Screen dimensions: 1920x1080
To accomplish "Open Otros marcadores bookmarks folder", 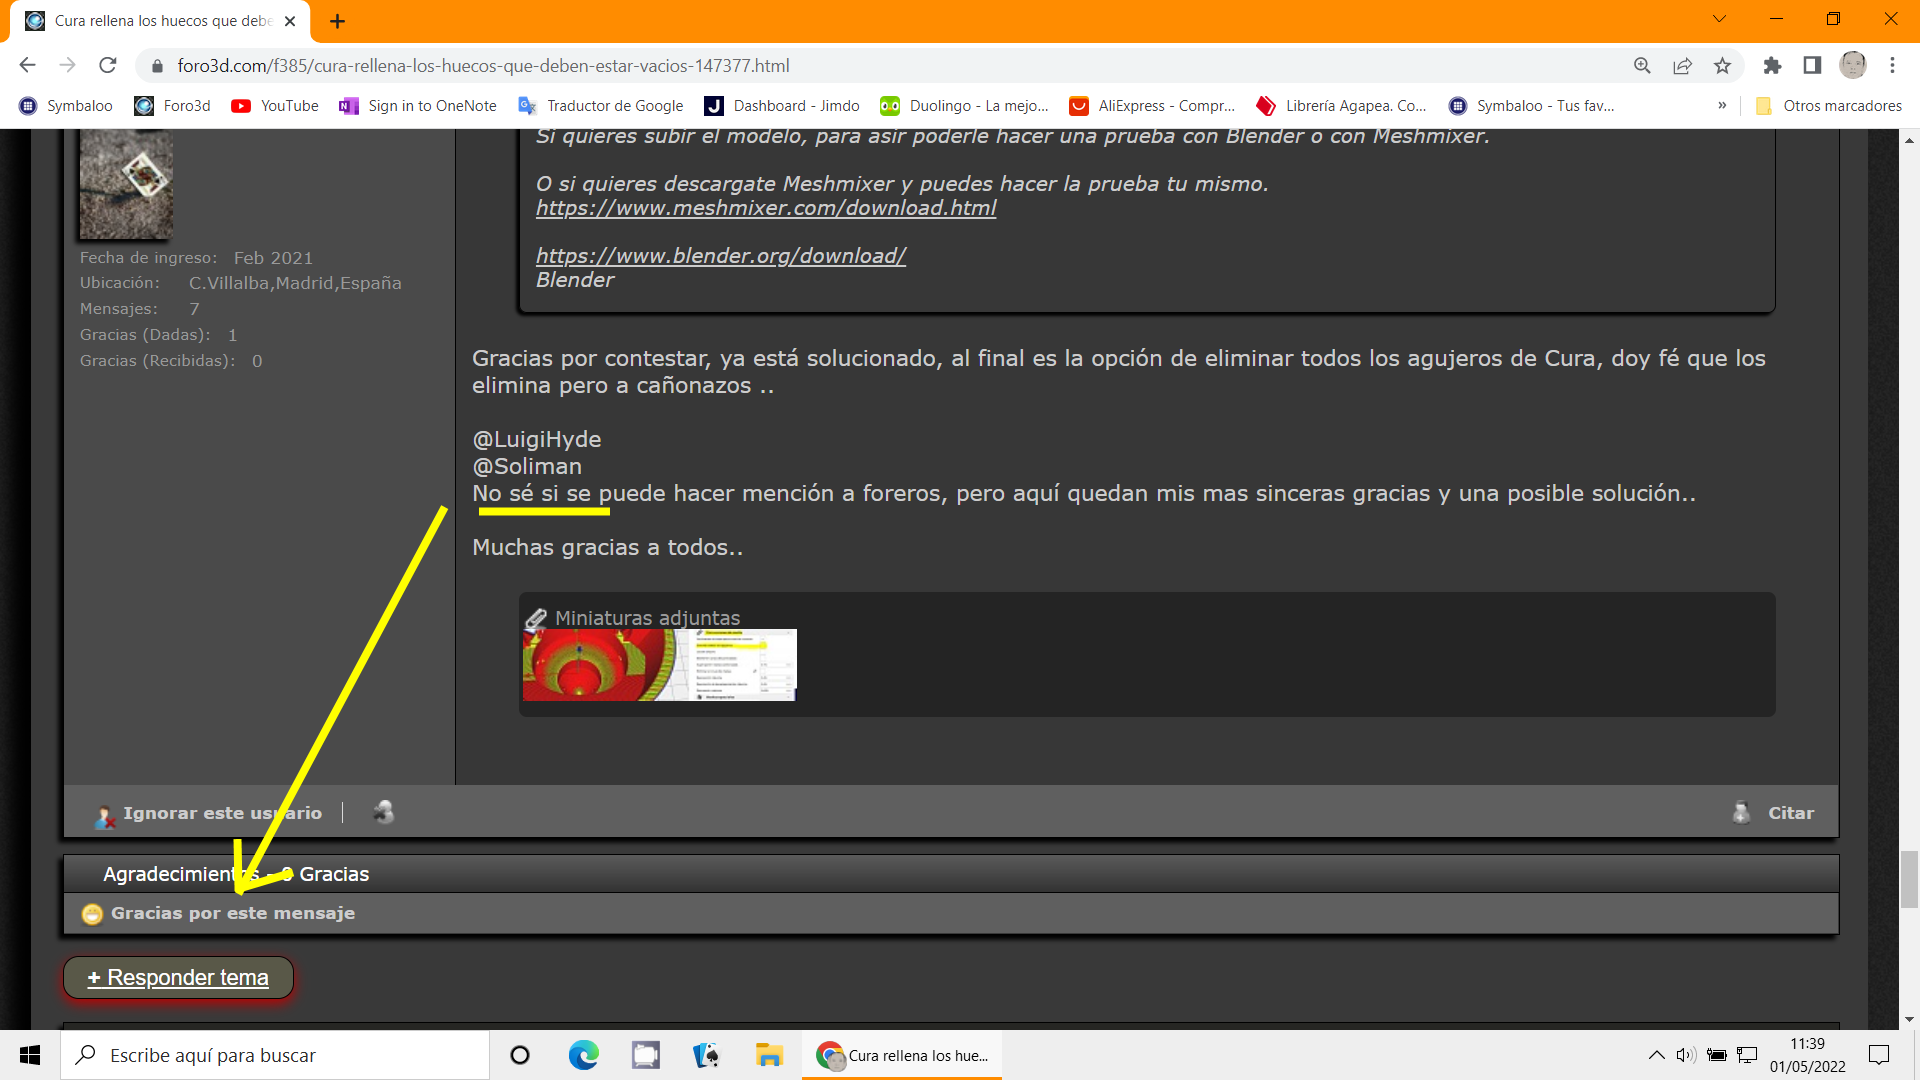I will tap(1829, 106).
